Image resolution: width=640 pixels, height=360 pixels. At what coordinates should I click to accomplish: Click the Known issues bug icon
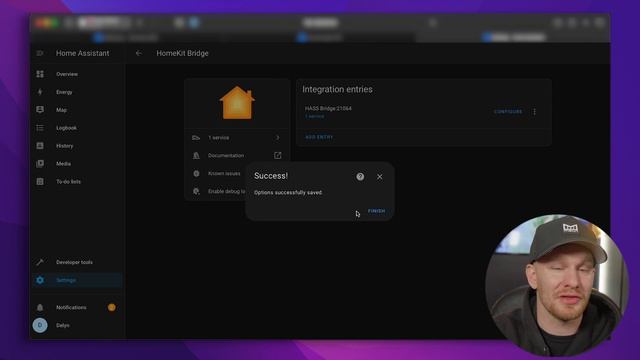tap(196, 173)
